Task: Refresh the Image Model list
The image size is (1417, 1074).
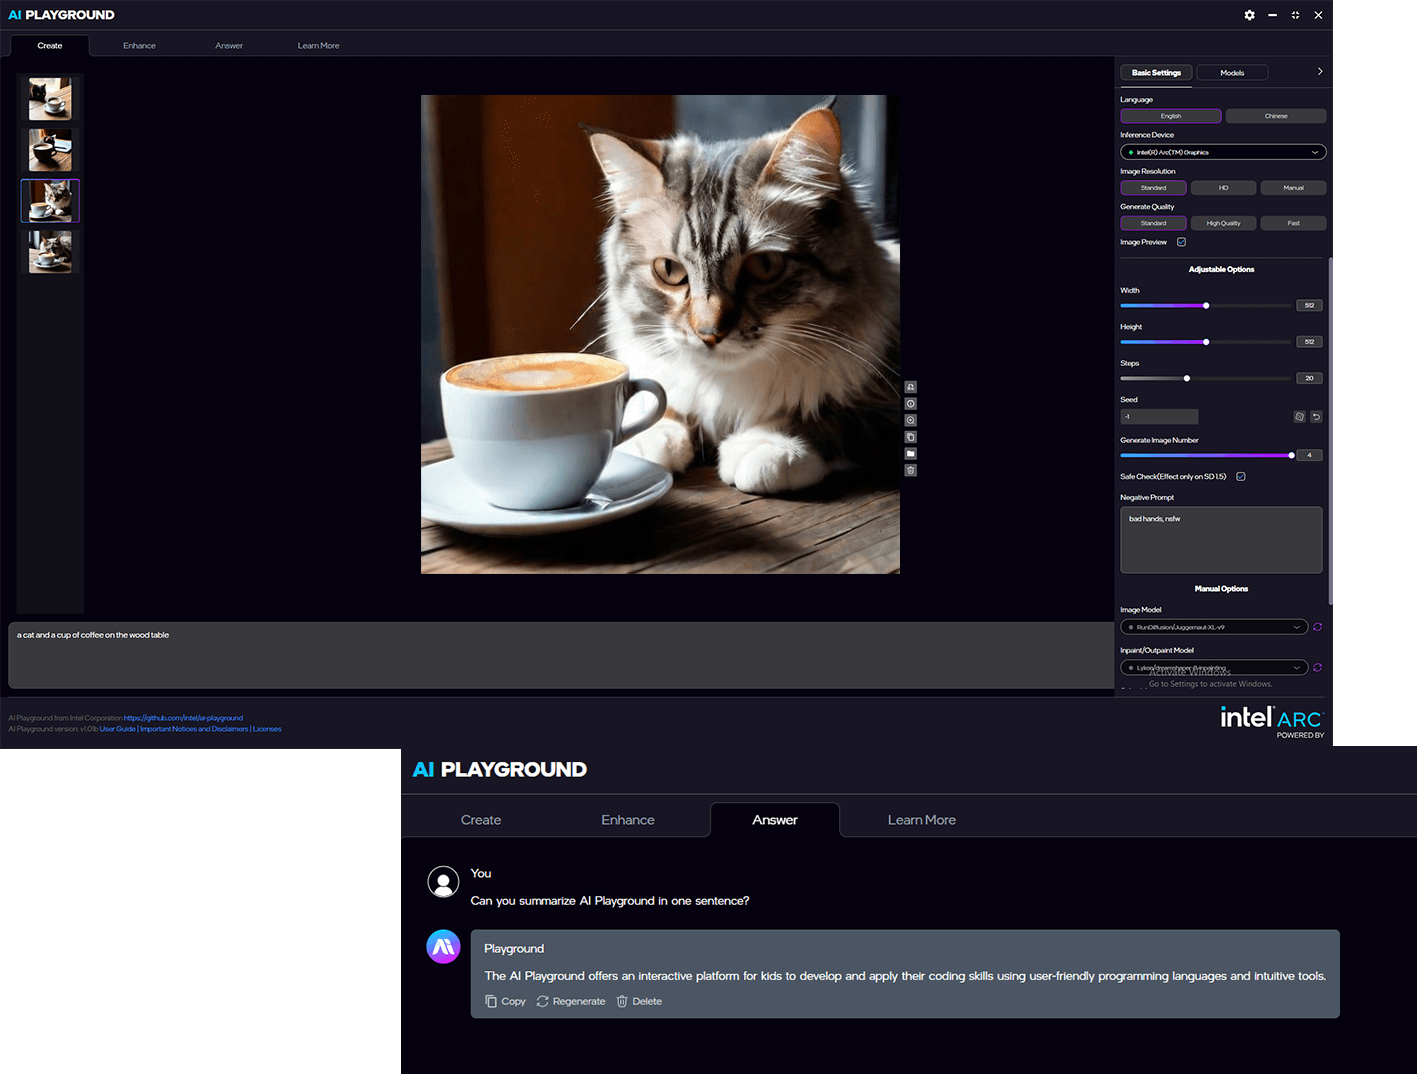Action: click(1317, 627)
